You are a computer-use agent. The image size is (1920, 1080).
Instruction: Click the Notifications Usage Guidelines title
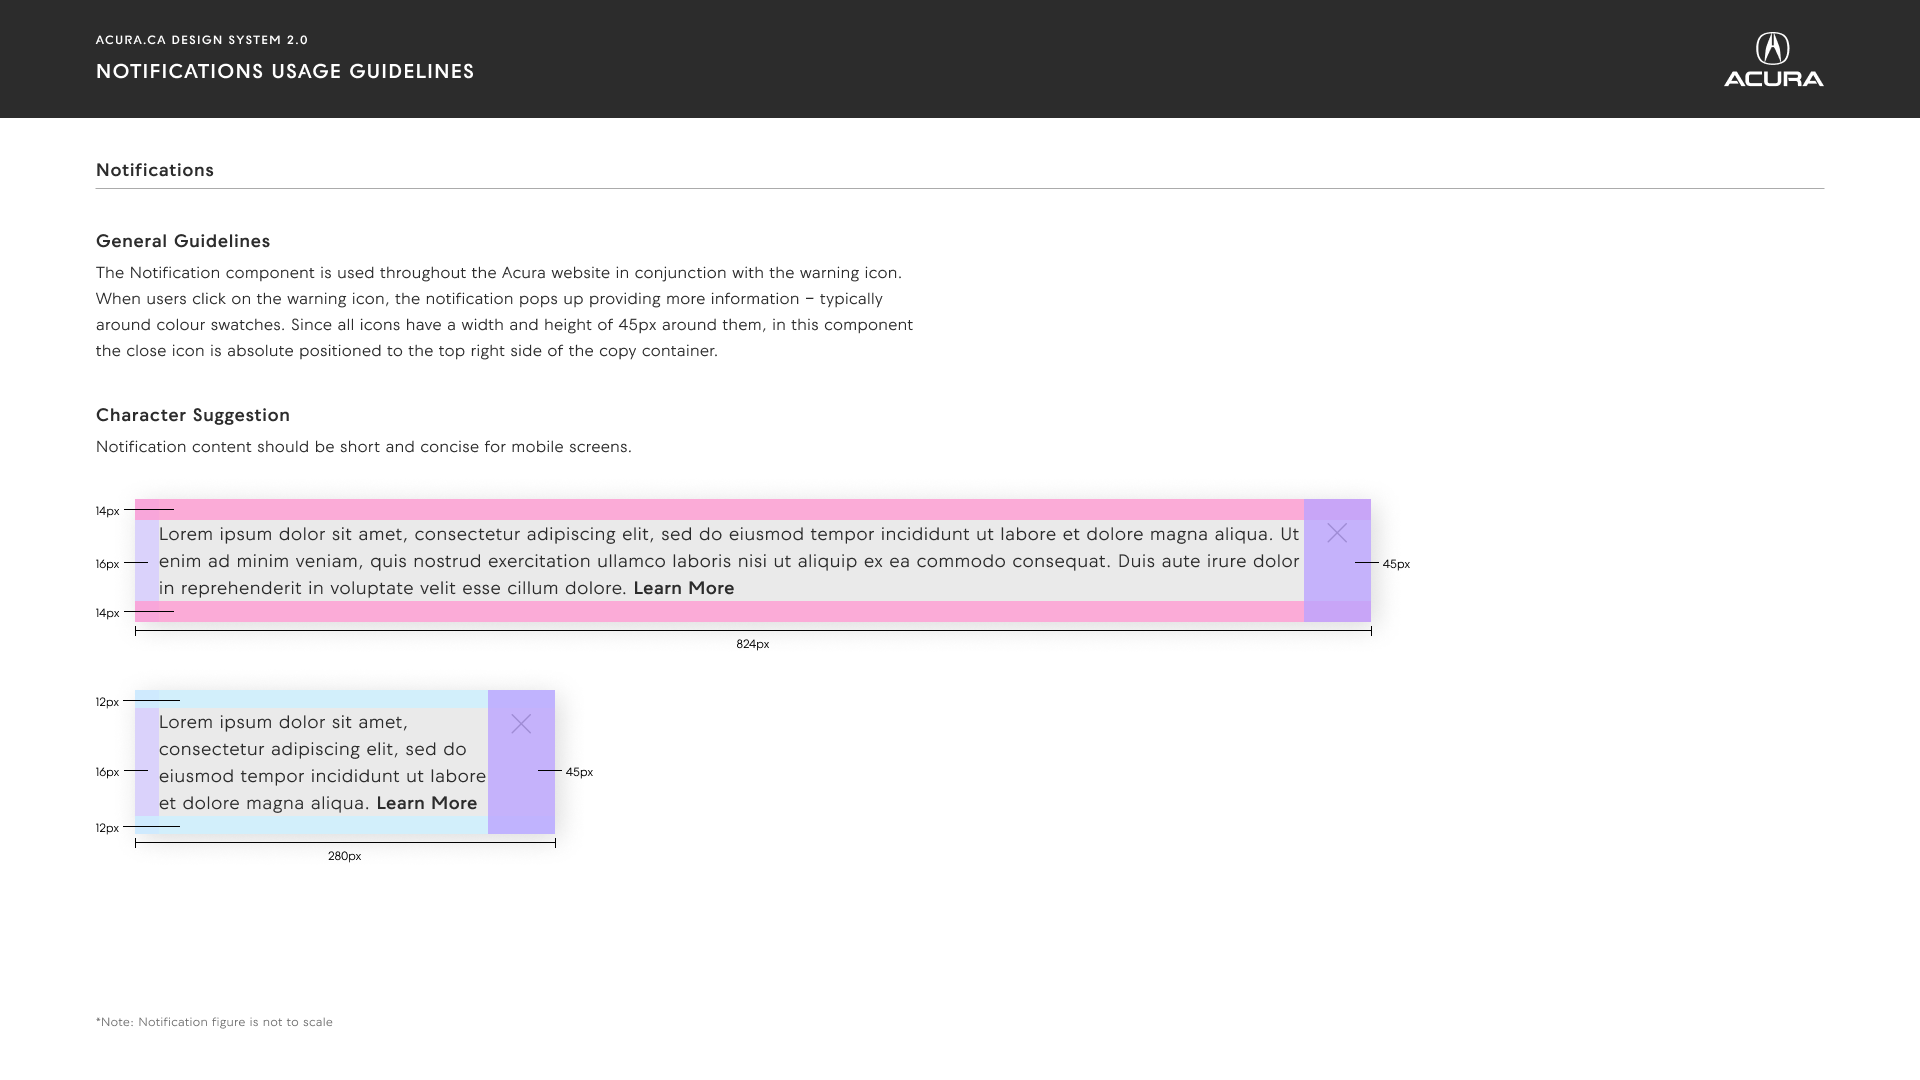pos(285,71)
